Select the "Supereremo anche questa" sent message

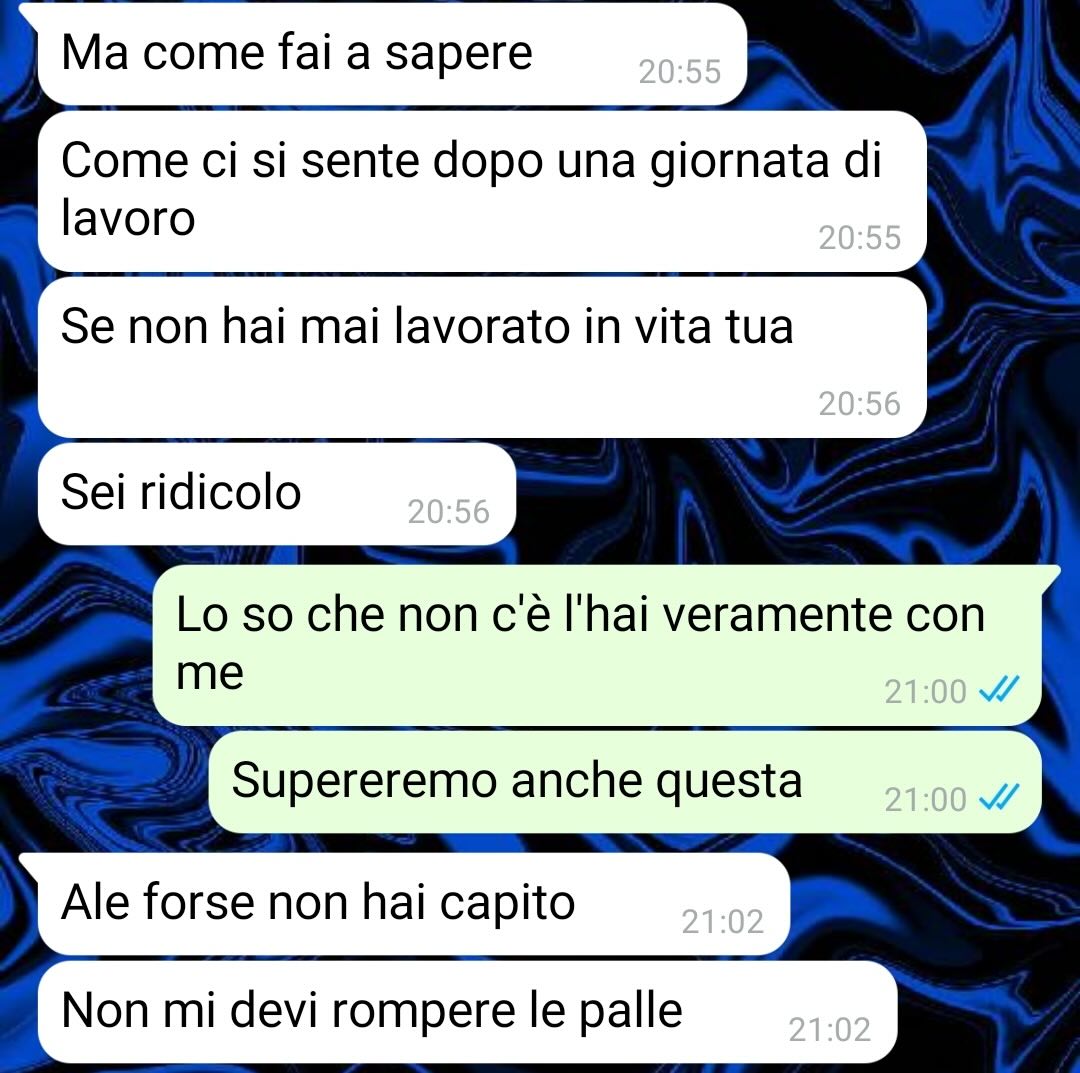pos(625,782)
